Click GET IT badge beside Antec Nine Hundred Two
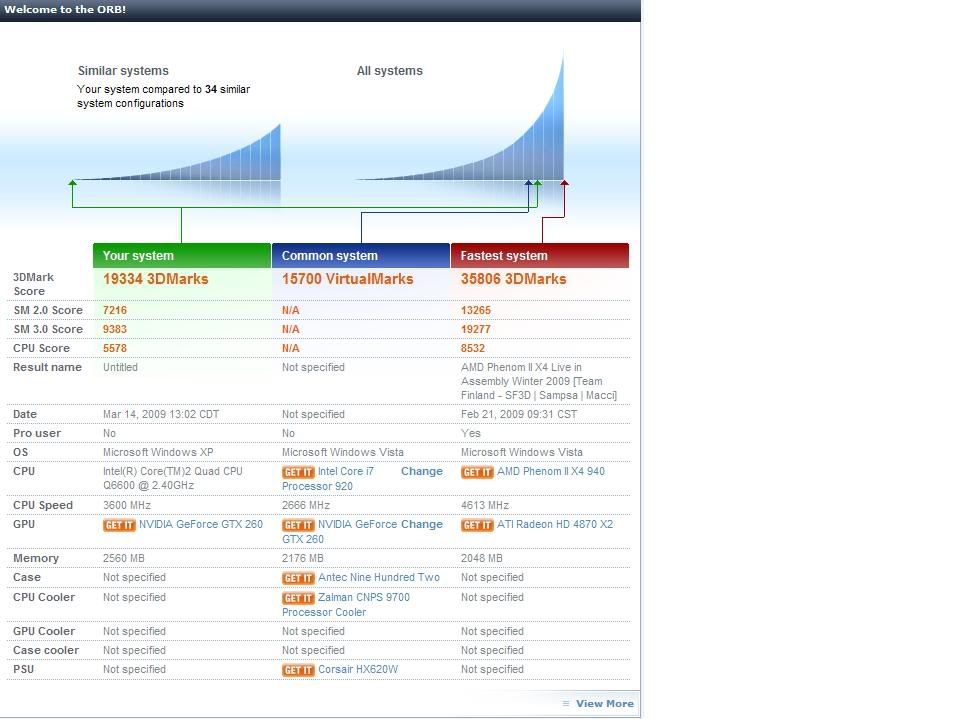This screenshot has height=719, width=960. point(298,578)
